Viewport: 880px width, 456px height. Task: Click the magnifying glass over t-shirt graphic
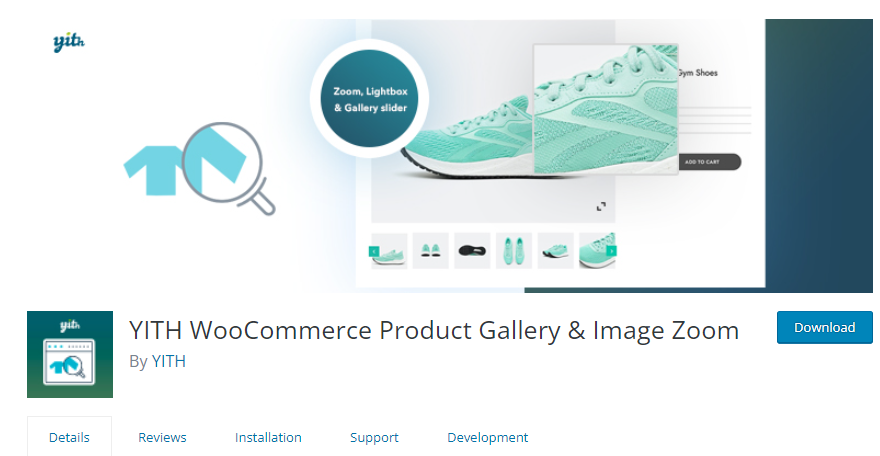coord(228,168)
